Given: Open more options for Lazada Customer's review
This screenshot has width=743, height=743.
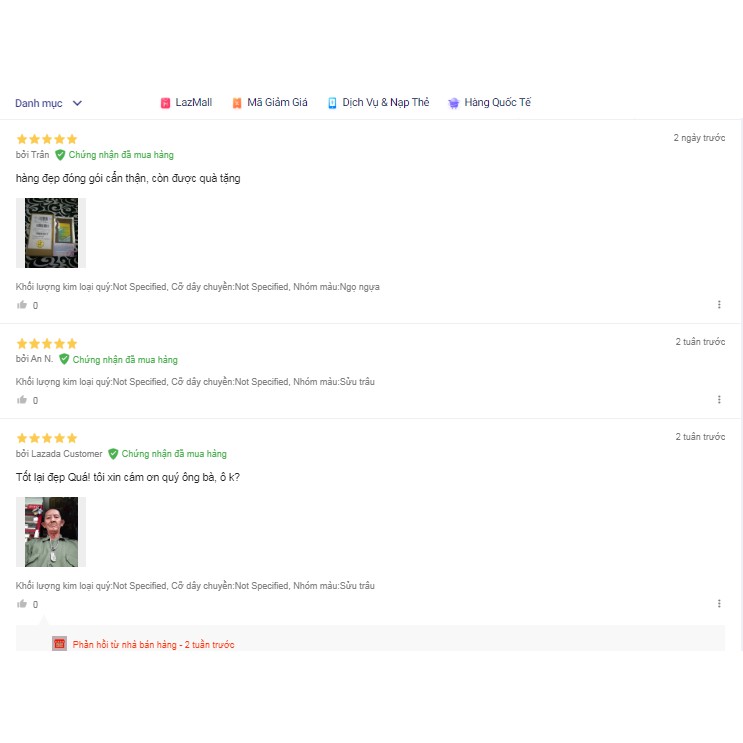Looking at the screenshot, I should pos(719,604).
